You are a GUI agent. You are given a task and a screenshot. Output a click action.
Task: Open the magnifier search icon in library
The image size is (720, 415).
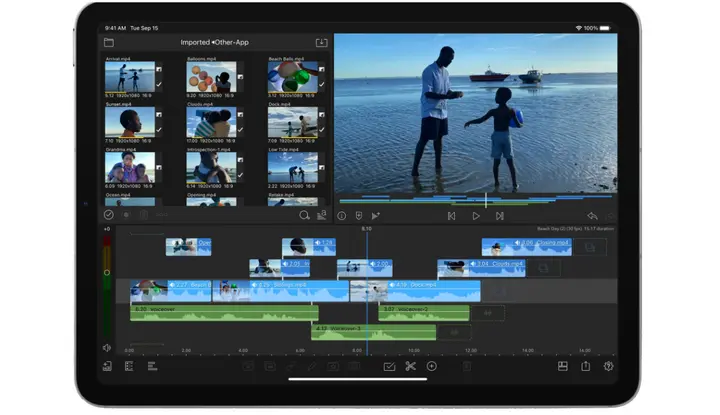pyautogui.click(x=304, y=215)
